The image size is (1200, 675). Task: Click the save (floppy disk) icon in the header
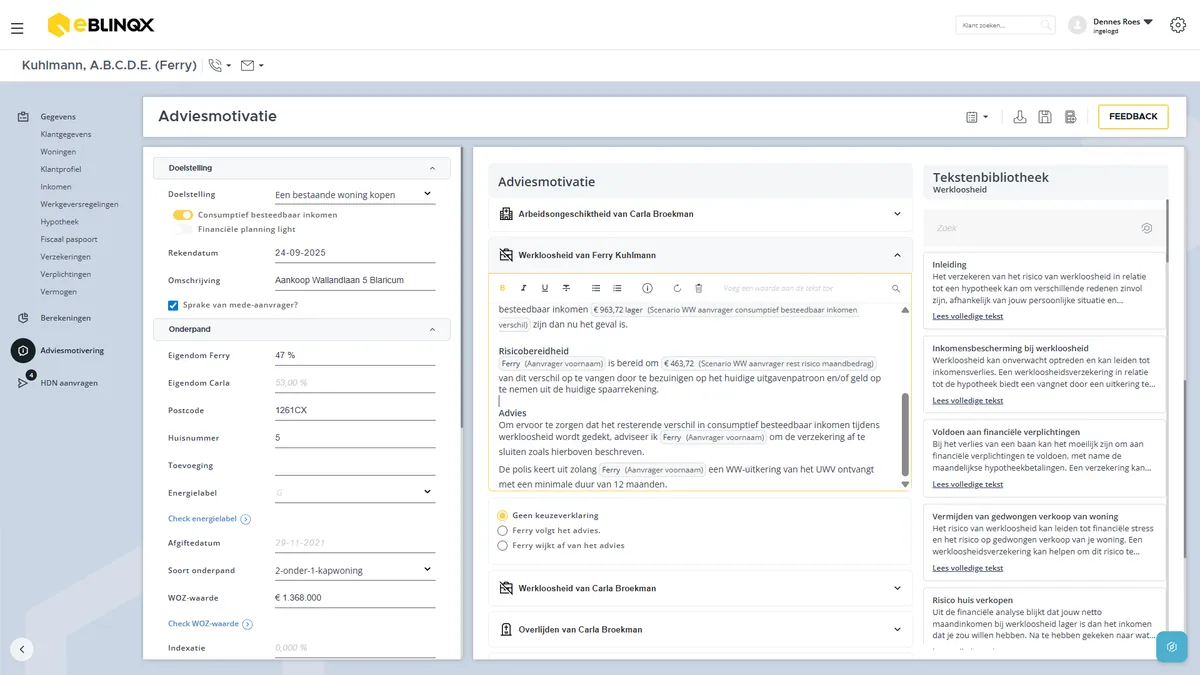[1045, 117]
